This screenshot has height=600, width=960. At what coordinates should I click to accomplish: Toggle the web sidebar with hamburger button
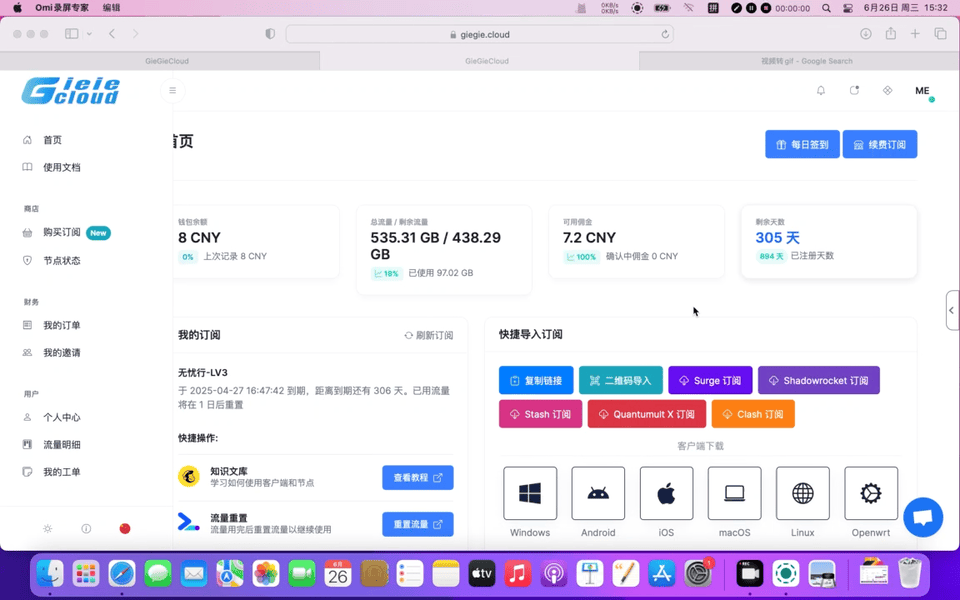click(173, 91)
